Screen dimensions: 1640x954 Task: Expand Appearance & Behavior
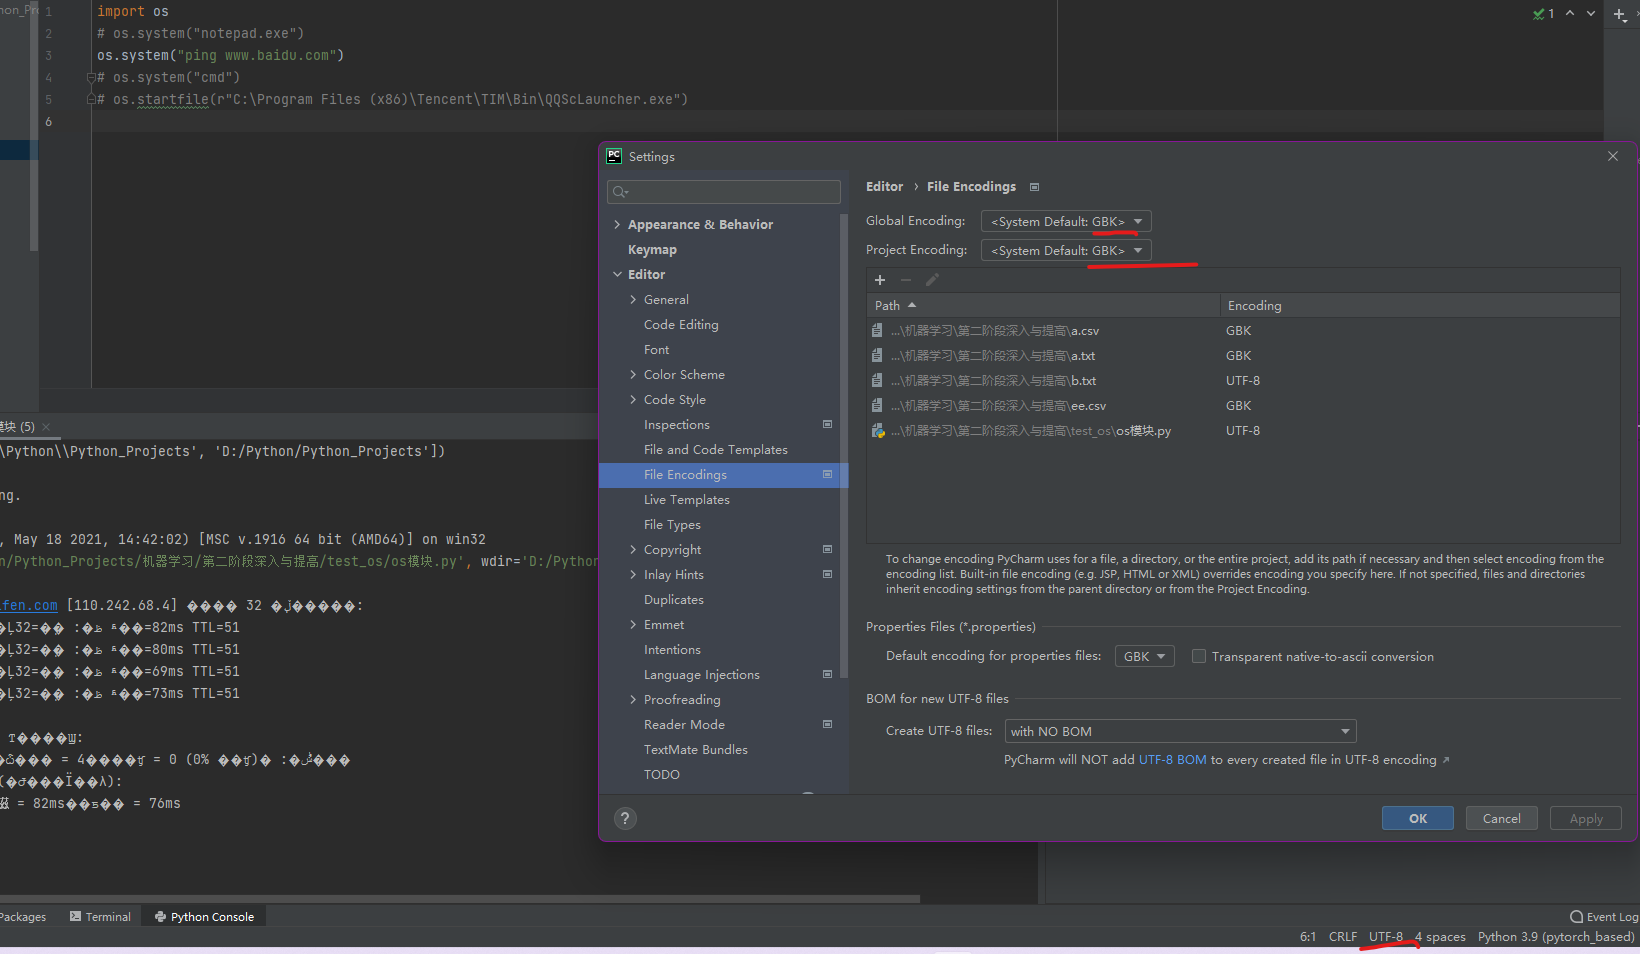[x=617, y=224]
